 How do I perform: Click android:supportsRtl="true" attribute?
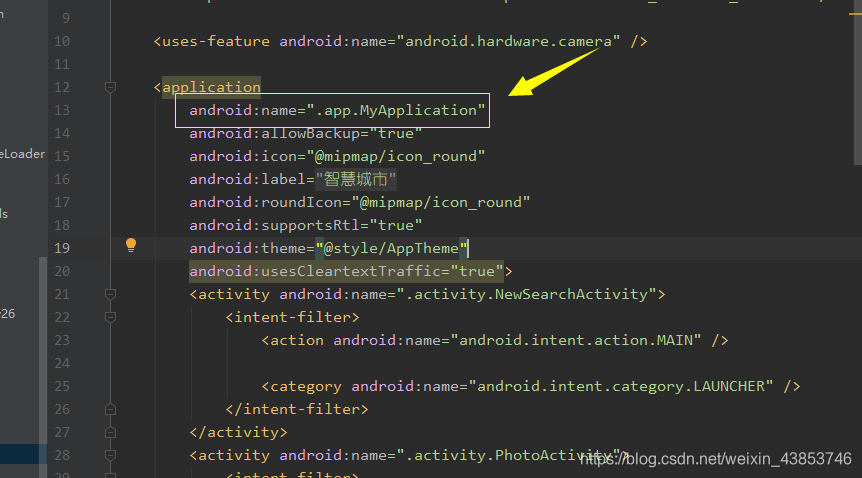[306, 226]
